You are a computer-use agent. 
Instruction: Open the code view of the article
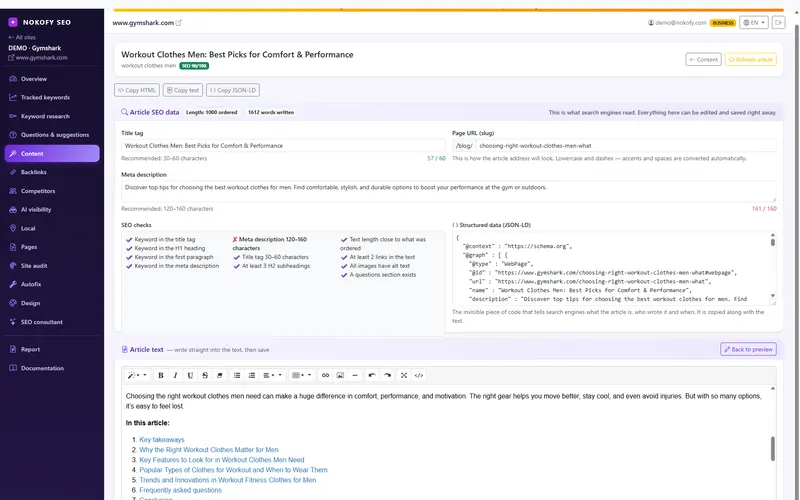[418, 375]
